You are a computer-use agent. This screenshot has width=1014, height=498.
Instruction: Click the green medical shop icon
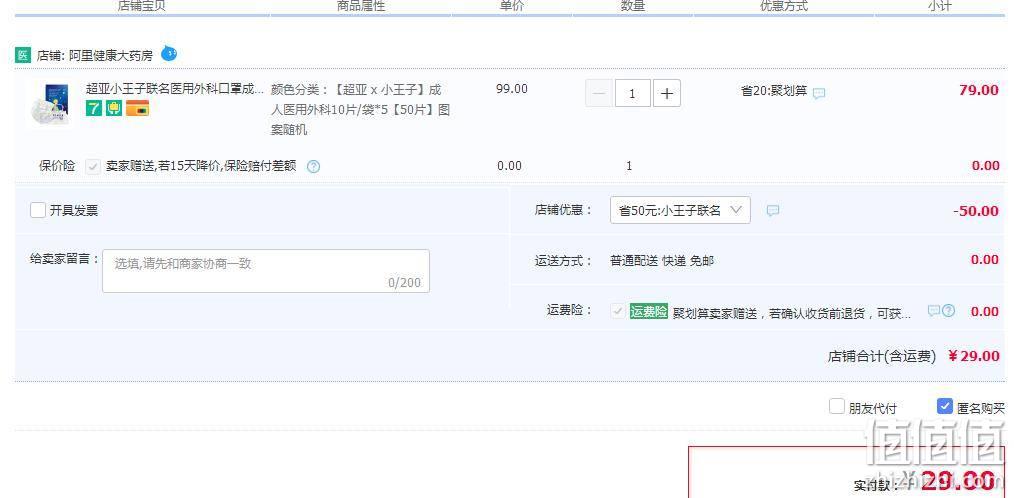[x=23, y=55]
